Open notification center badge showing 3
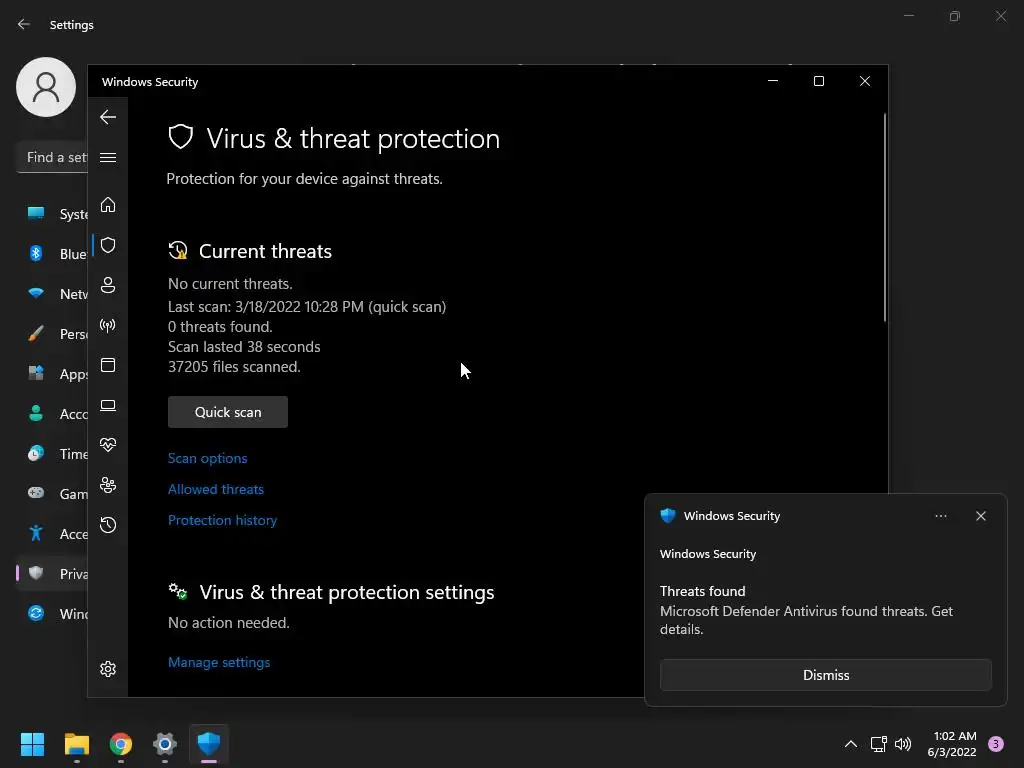 click(x=996, y=744)
